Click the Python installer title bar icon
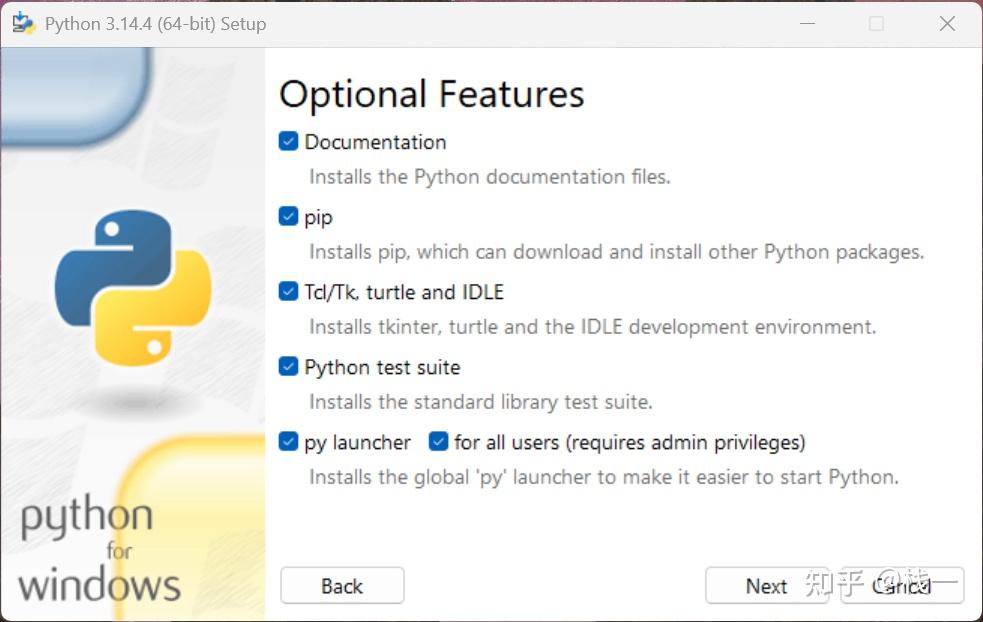This screenshot has height=622, width=983. click(x=24, y=24)
